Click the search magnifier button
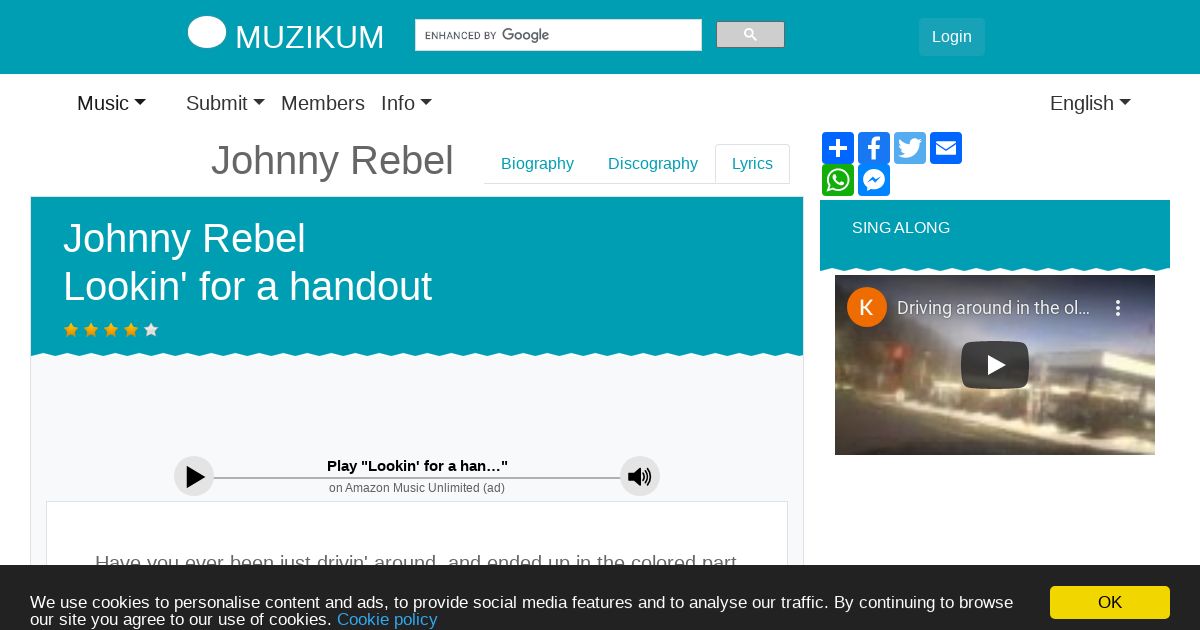This screenshot has width=1200, height=630. point(750,35)
